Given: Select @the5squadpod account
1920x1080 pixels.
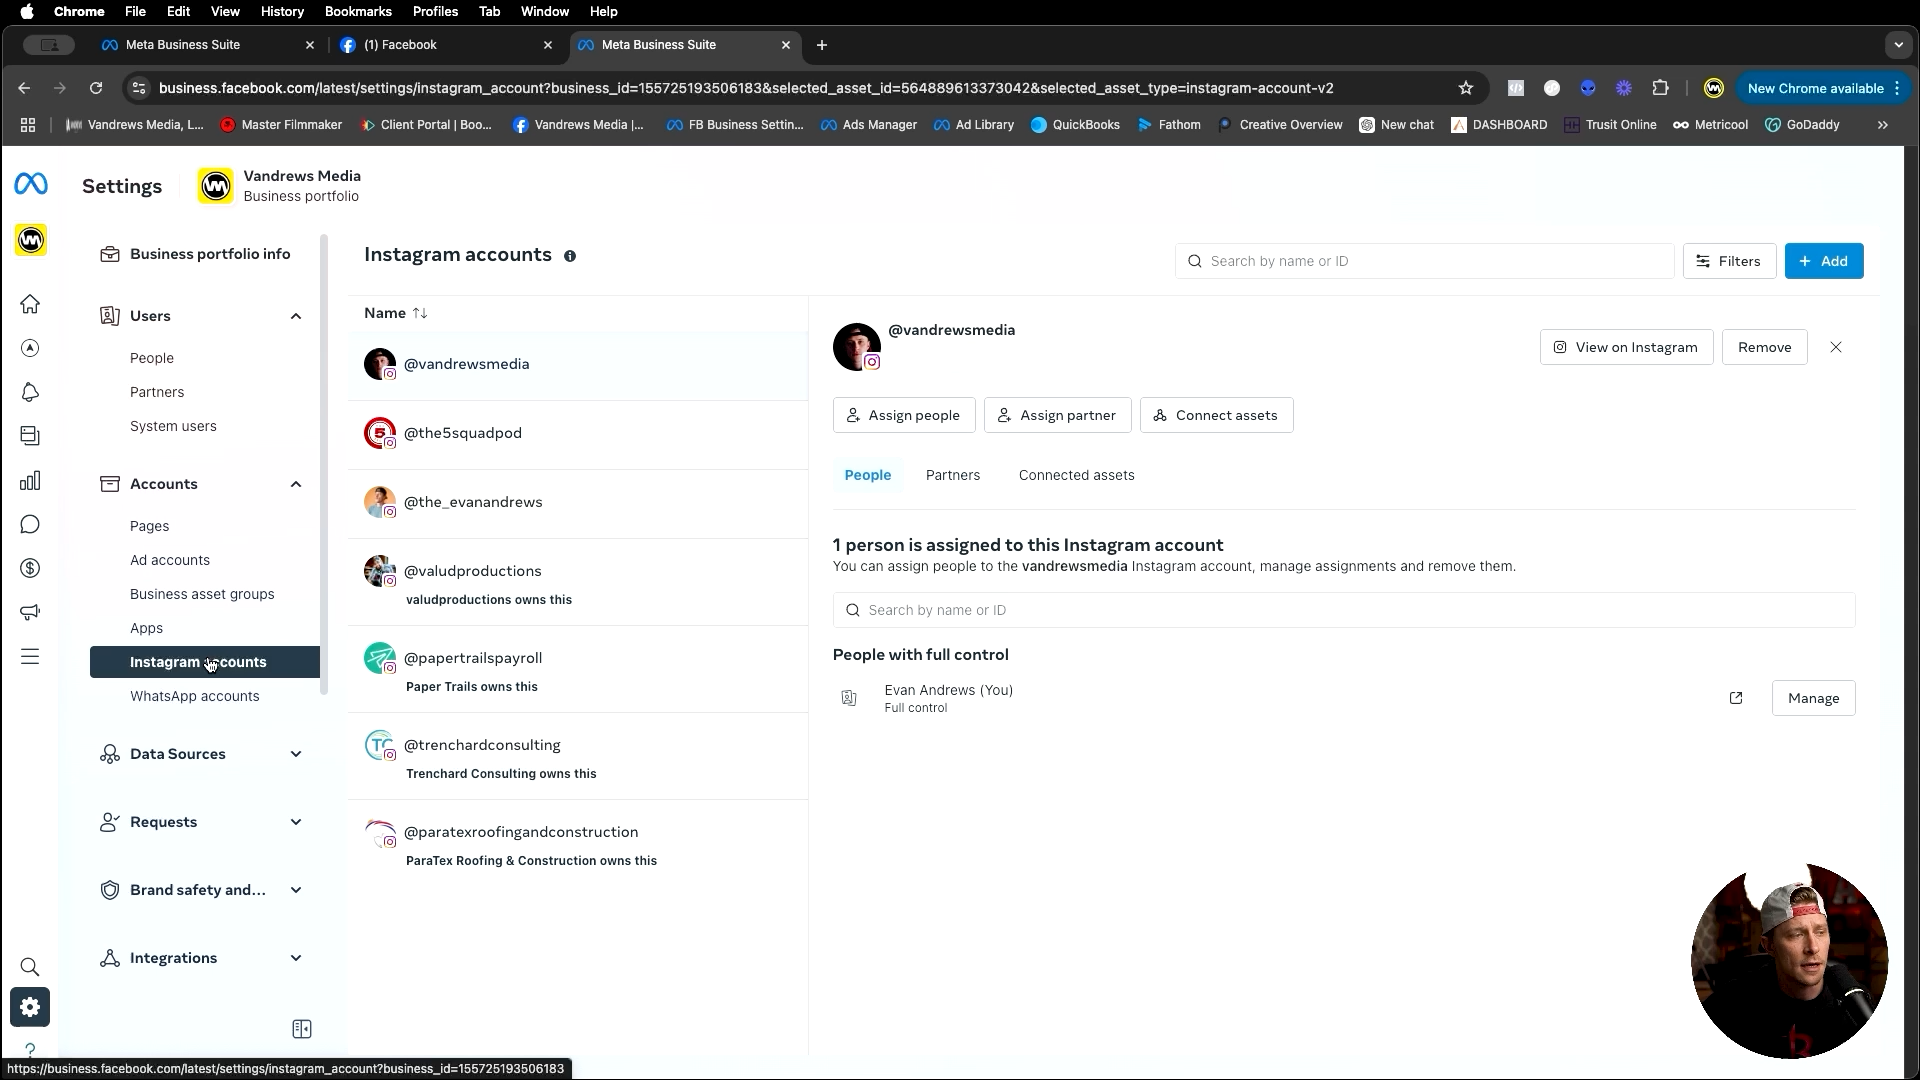Looking at the screenshot, I should point(578,433).
